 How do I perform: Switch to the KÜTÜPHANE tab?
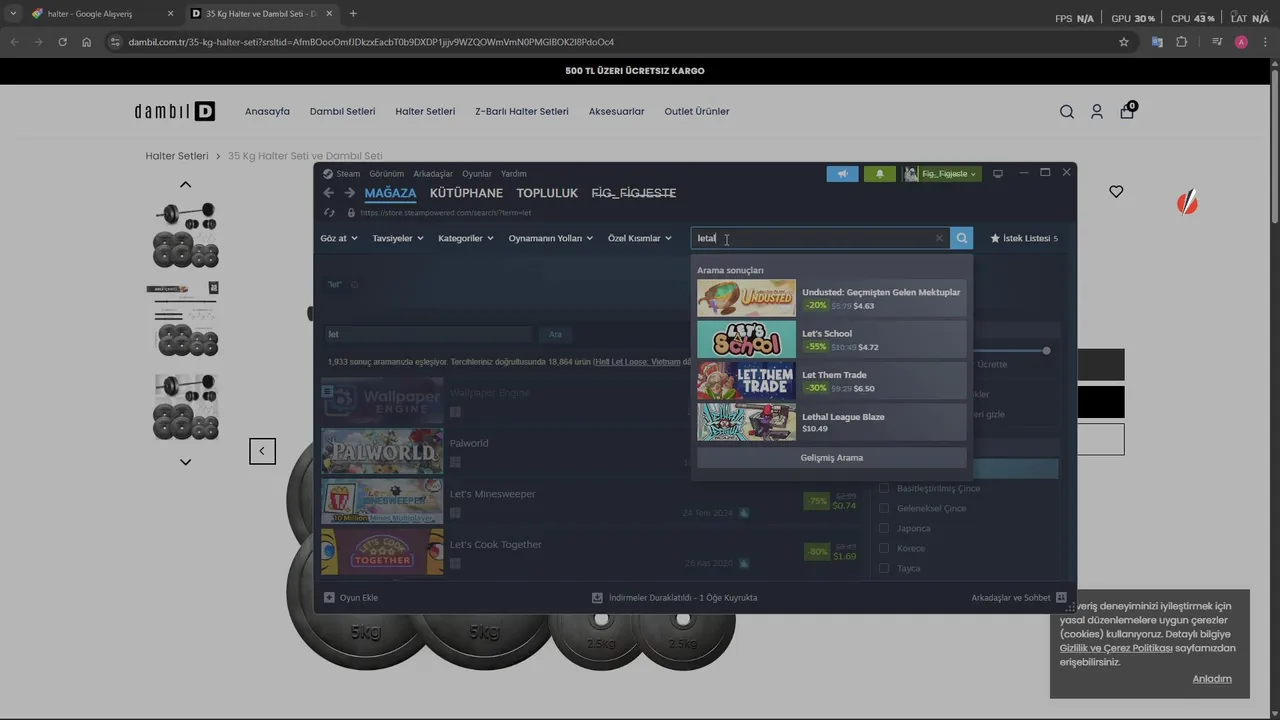[x=466, y=193]
